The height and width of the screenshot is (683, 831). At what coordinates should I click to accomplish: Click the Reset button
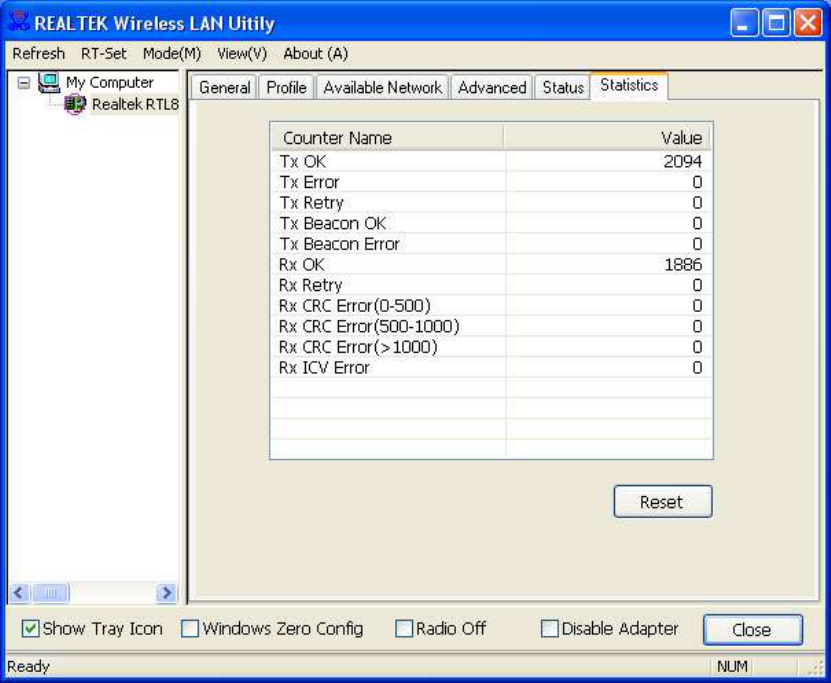[662, 501]
